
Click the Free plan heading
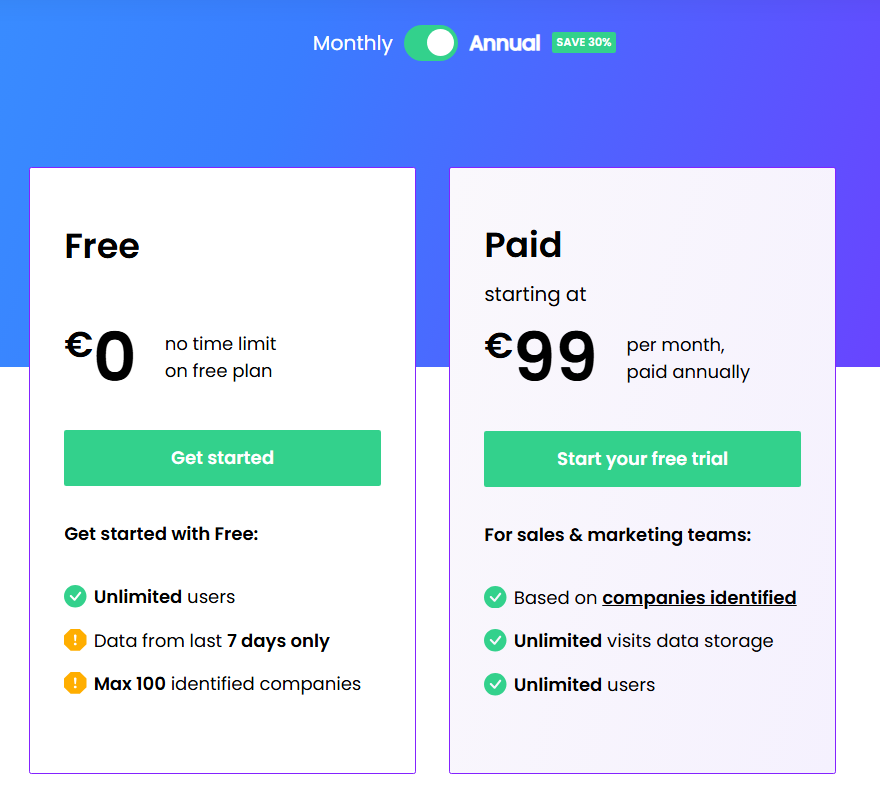(101, 246)
